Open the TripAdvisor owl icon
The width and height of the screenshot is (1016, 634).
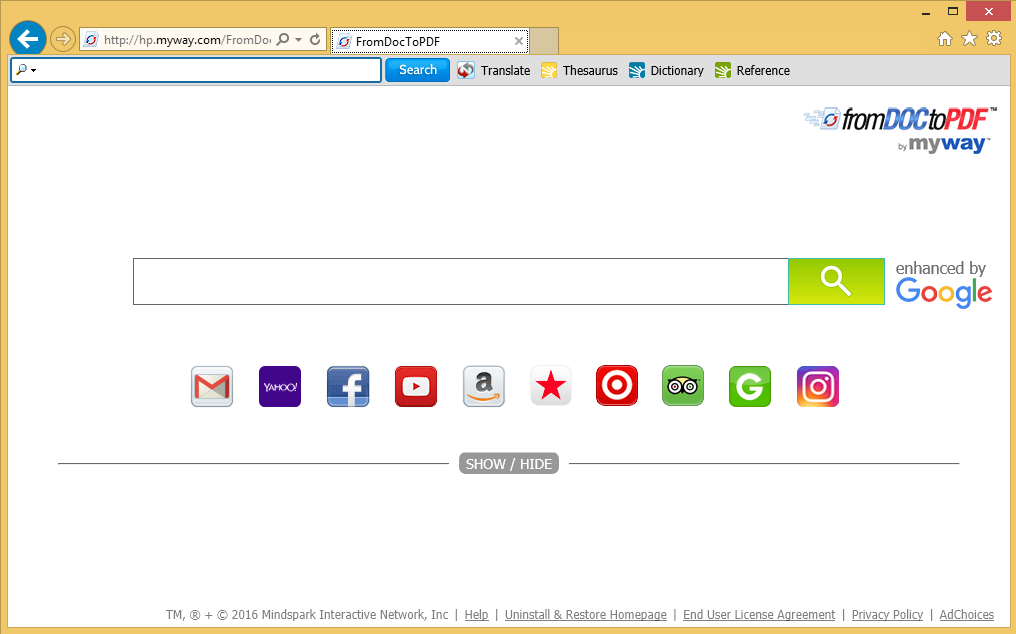click(683, 386)
